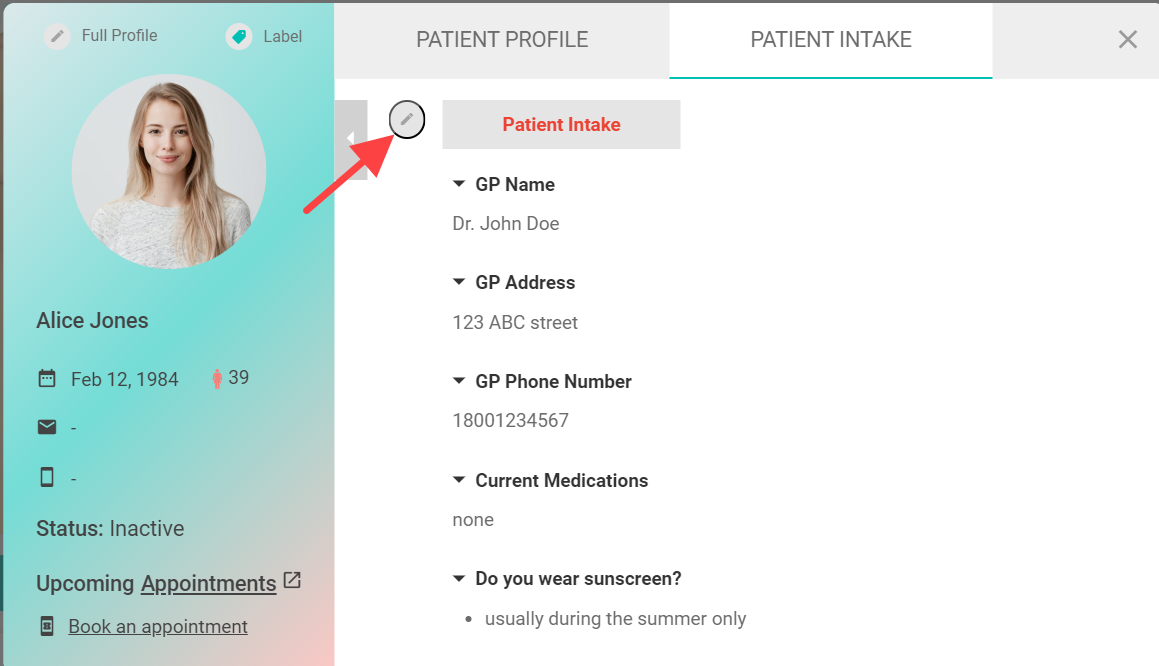
Task: Click the red Patient Intake form button
Action: point(561,124)
